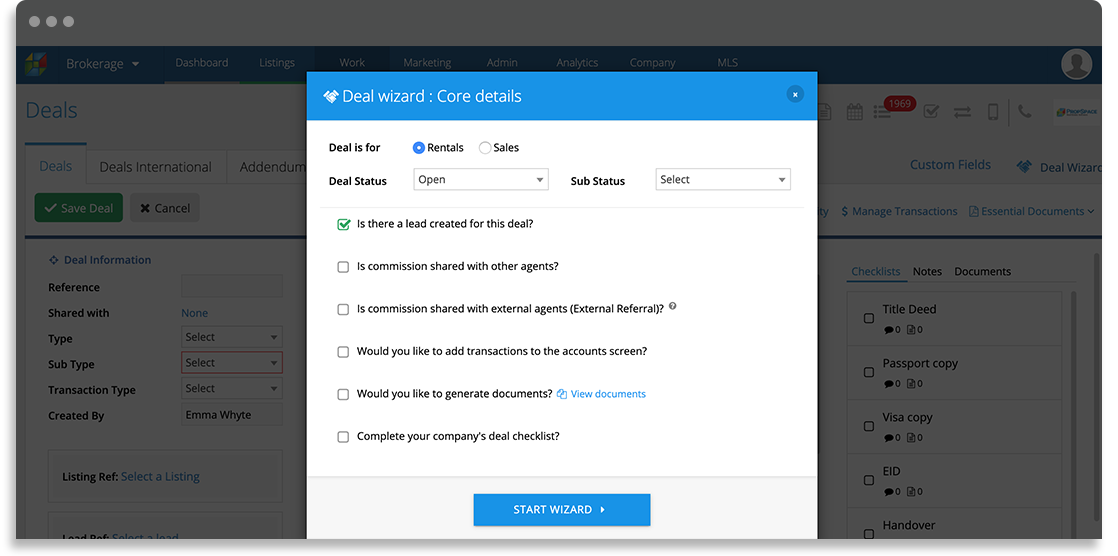Check the External Referral commission checkbox
The image size is (1118, 556).
343,309
